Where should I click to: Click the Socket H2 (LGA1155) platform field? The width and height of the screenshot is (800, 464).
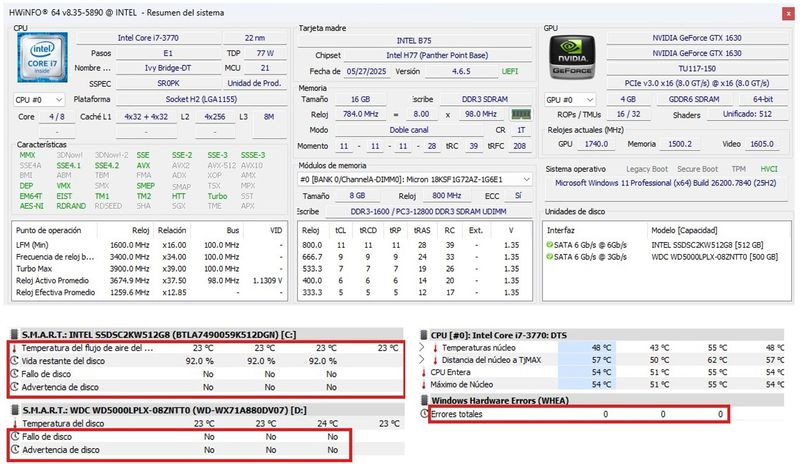coord(201,99)
